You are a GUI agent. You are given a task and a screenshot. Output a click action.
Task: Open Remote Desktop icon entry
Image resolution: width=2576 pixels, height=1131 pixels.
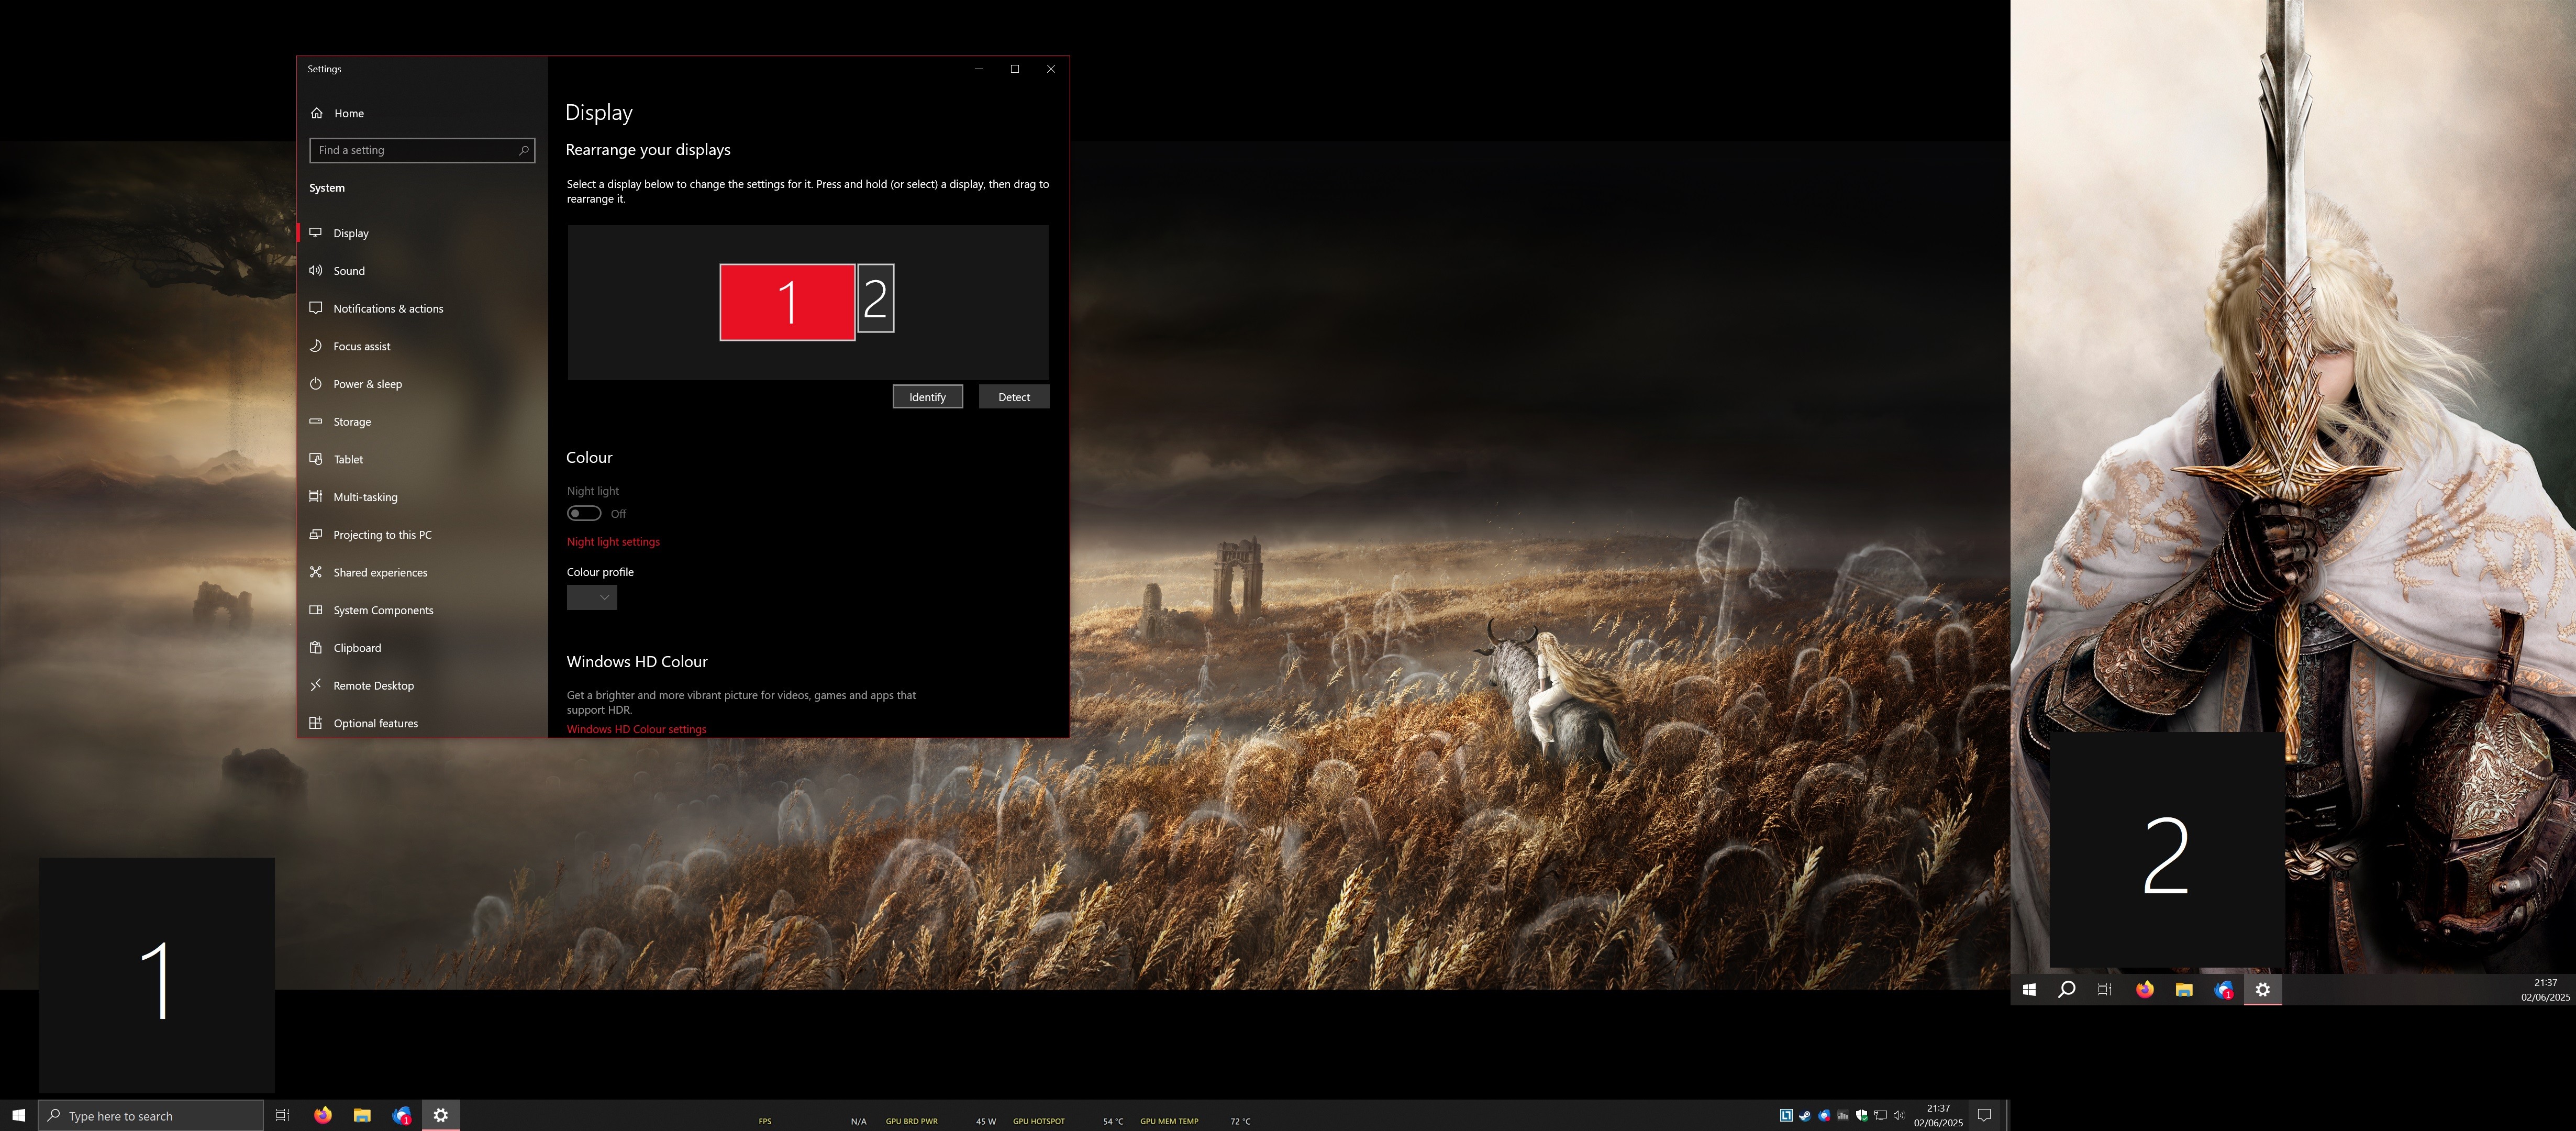coord(316,686)
